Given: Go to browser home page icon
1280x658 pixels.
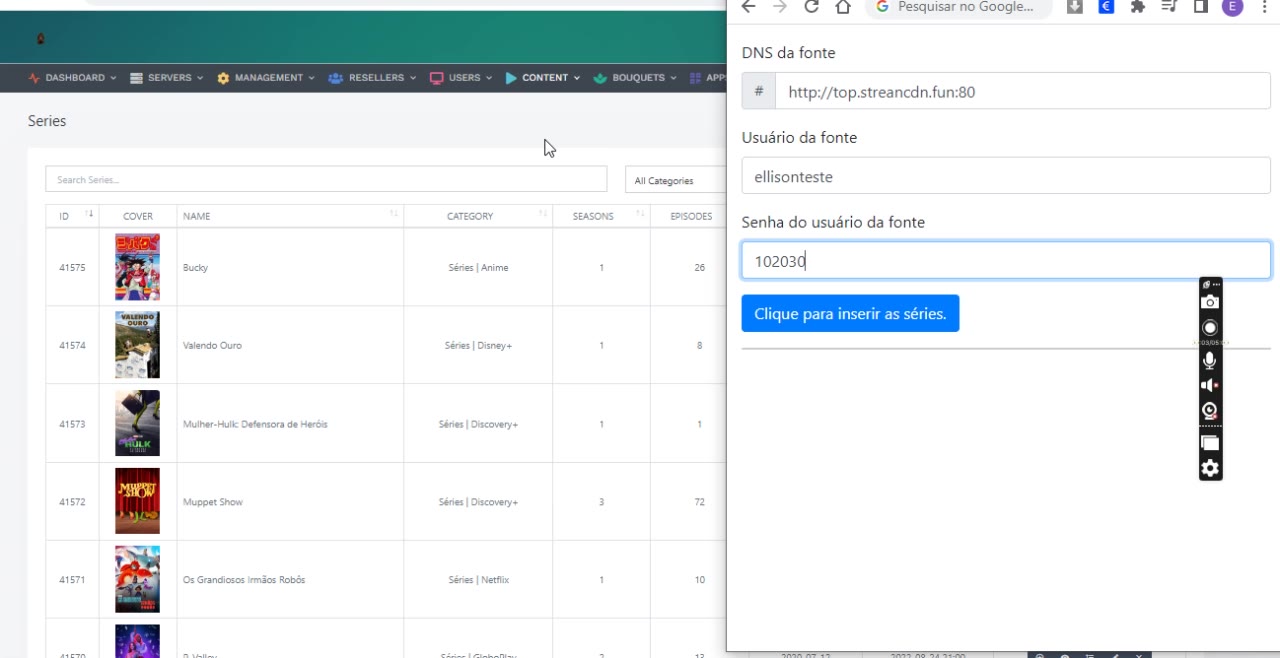Looking at the screenshot, I should (x=843, y=7).
